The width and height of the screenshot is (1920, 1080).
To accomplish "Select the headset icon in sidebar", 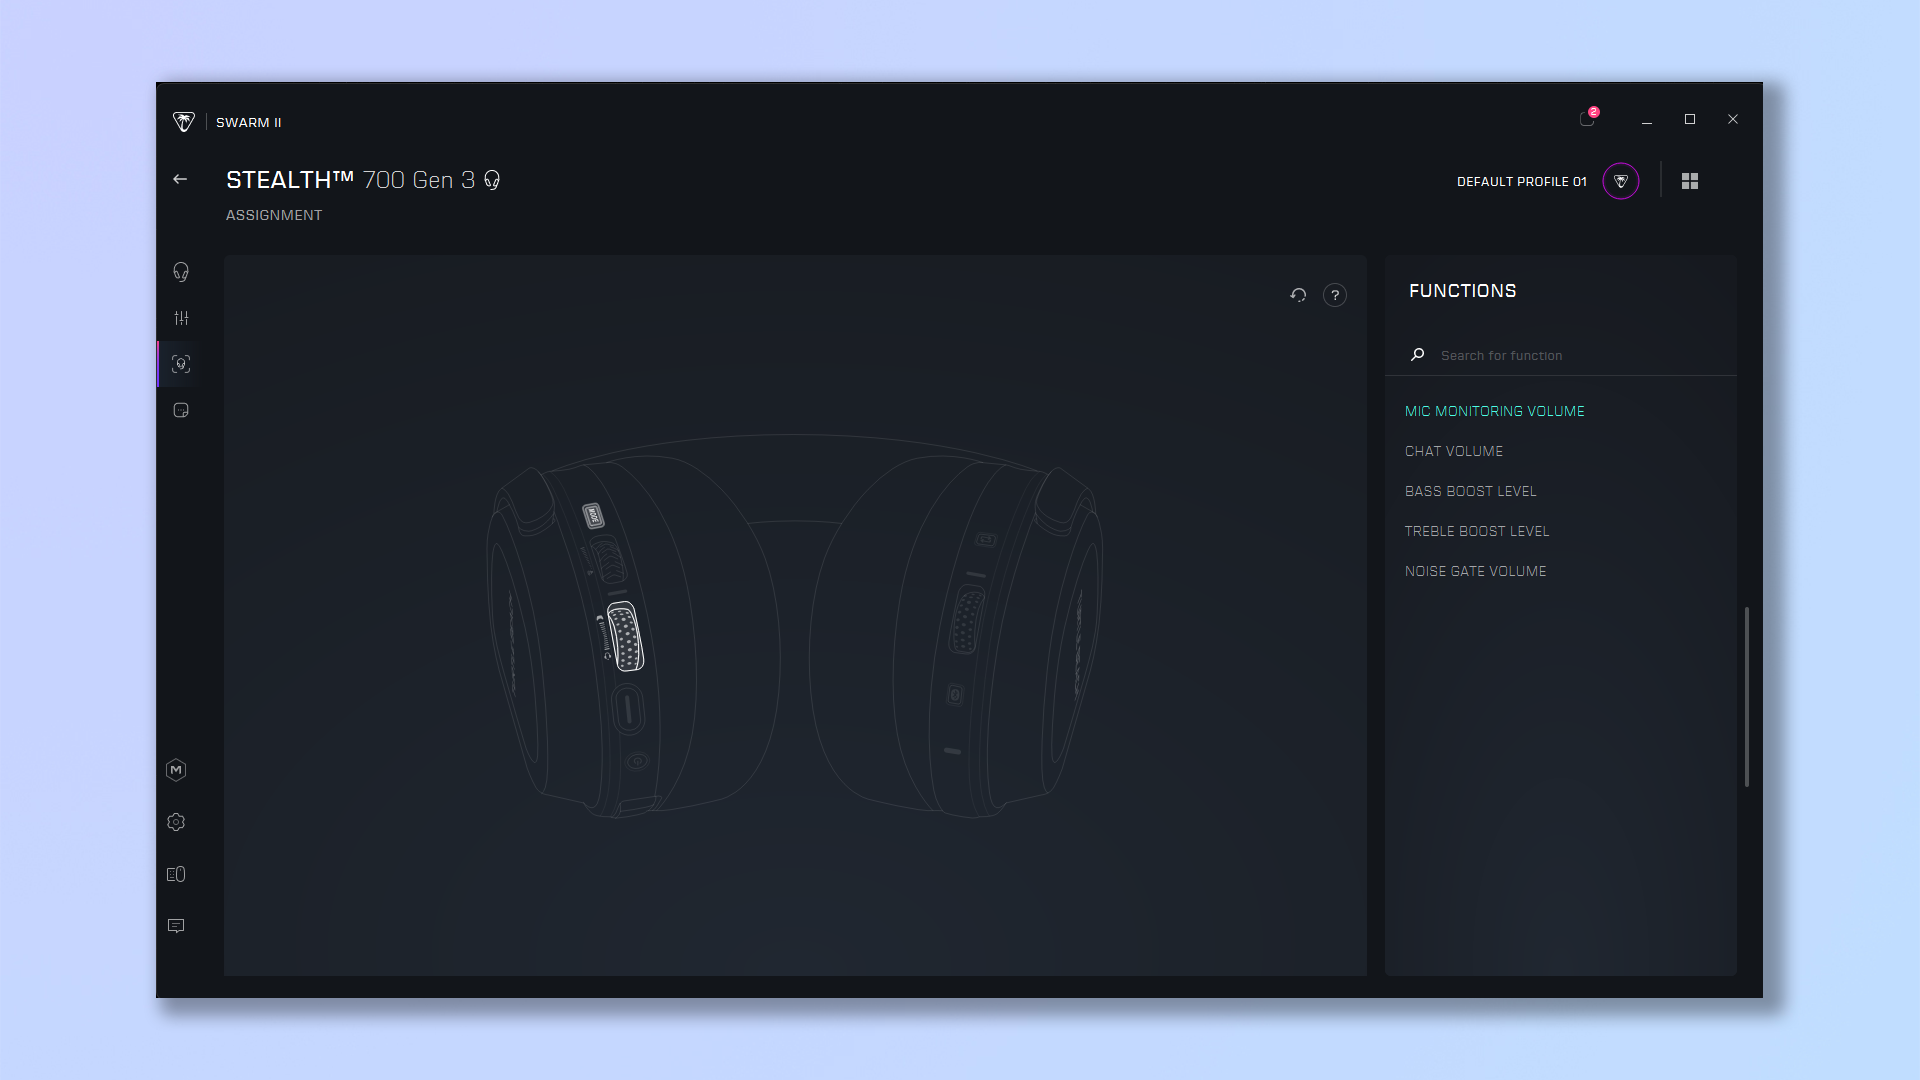I will click(x=181, y=272).
